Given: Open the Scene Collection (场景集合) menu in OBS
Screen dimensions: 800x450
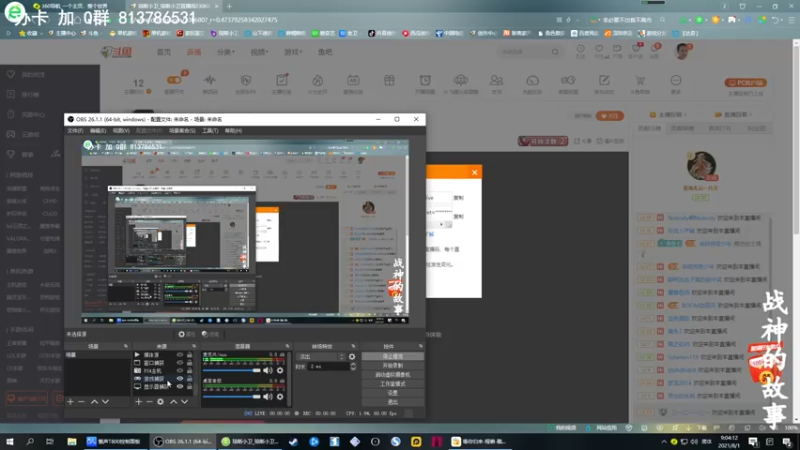Looking at the screenshot, I should click(182, 131).
